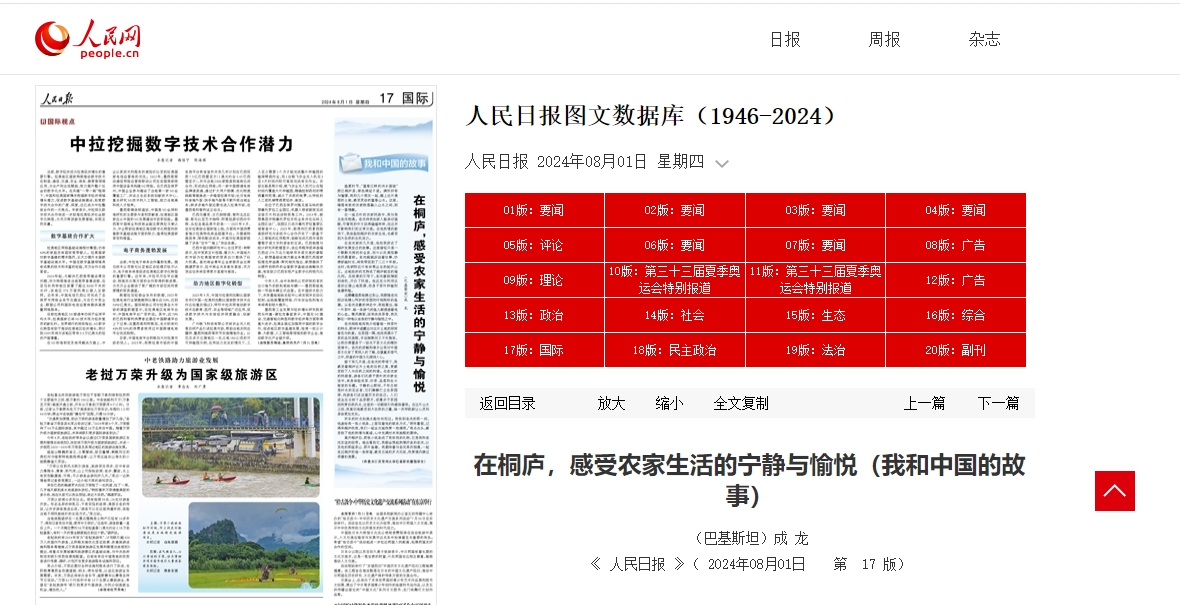
Task: Click the 中拉挖掘数字技术合作潜力 headline in the newspaper image
Action: click(x=181, y=144)
